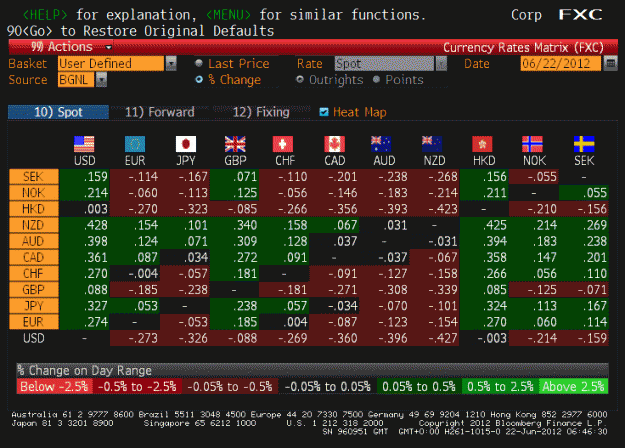Click the HKD Hong Kong flag icon

coord(482,144)
